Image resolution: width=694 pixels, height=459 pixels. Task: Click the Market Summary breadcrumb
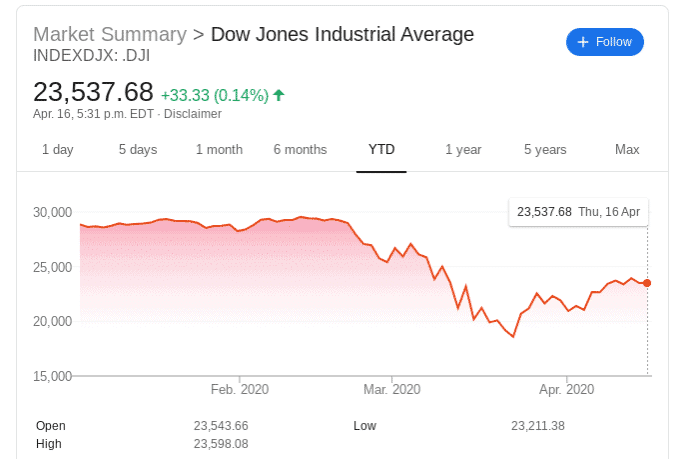coord(110,35)
